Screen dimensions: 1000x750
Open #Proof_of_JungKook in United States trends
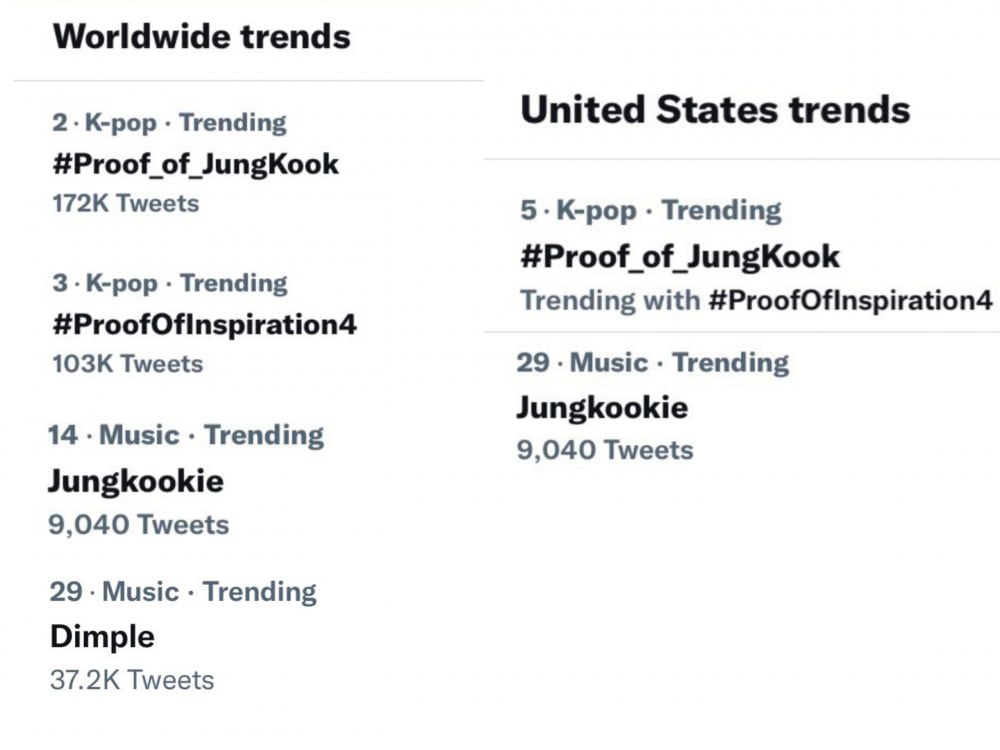680,257
